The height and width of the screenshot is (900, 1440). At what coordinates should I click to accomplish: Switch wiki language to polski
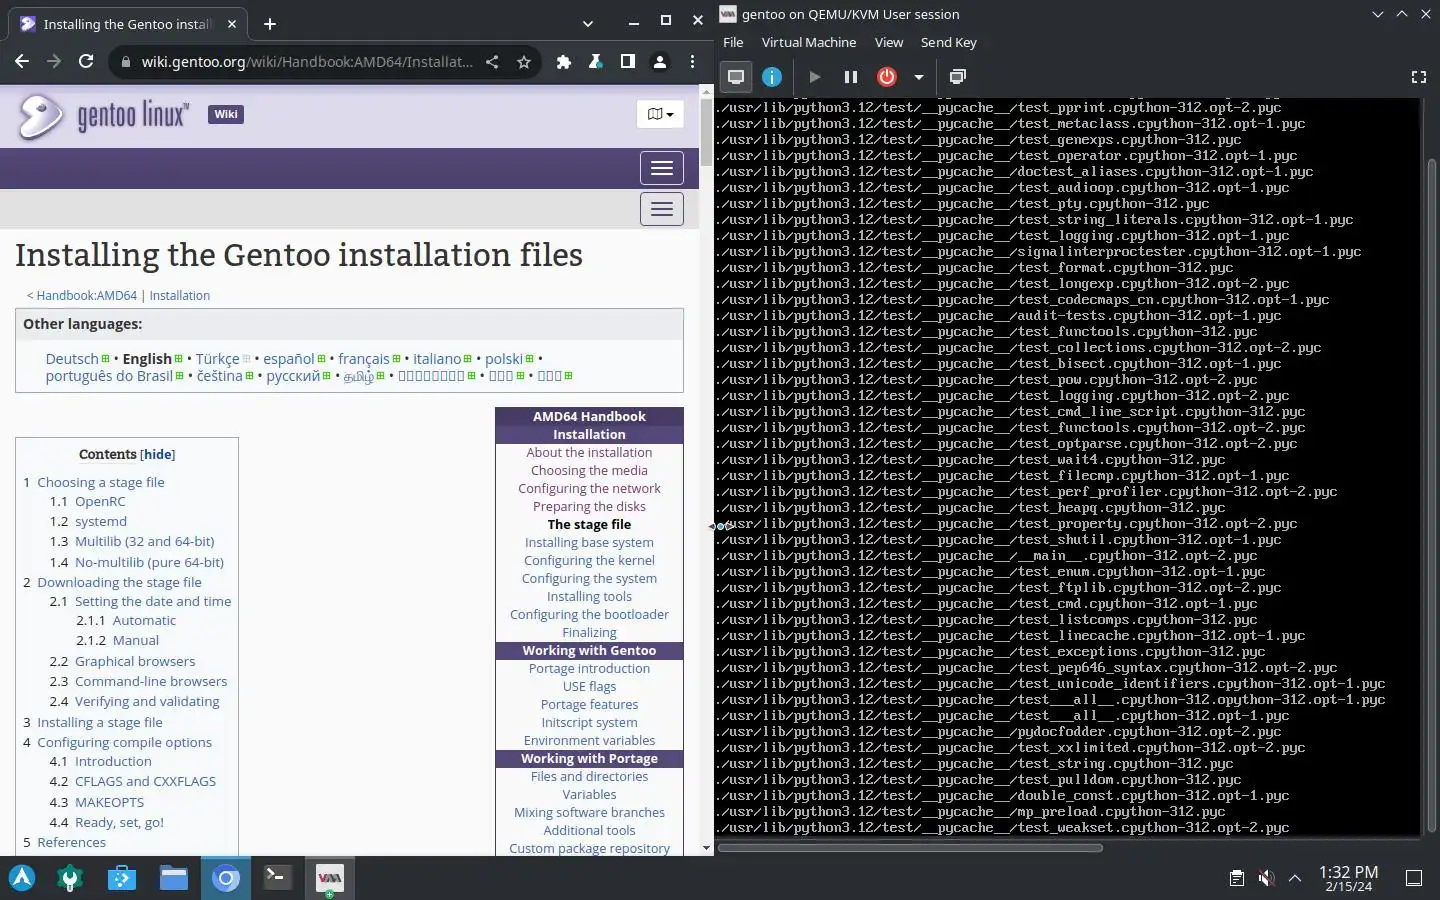tap(504, 359)
